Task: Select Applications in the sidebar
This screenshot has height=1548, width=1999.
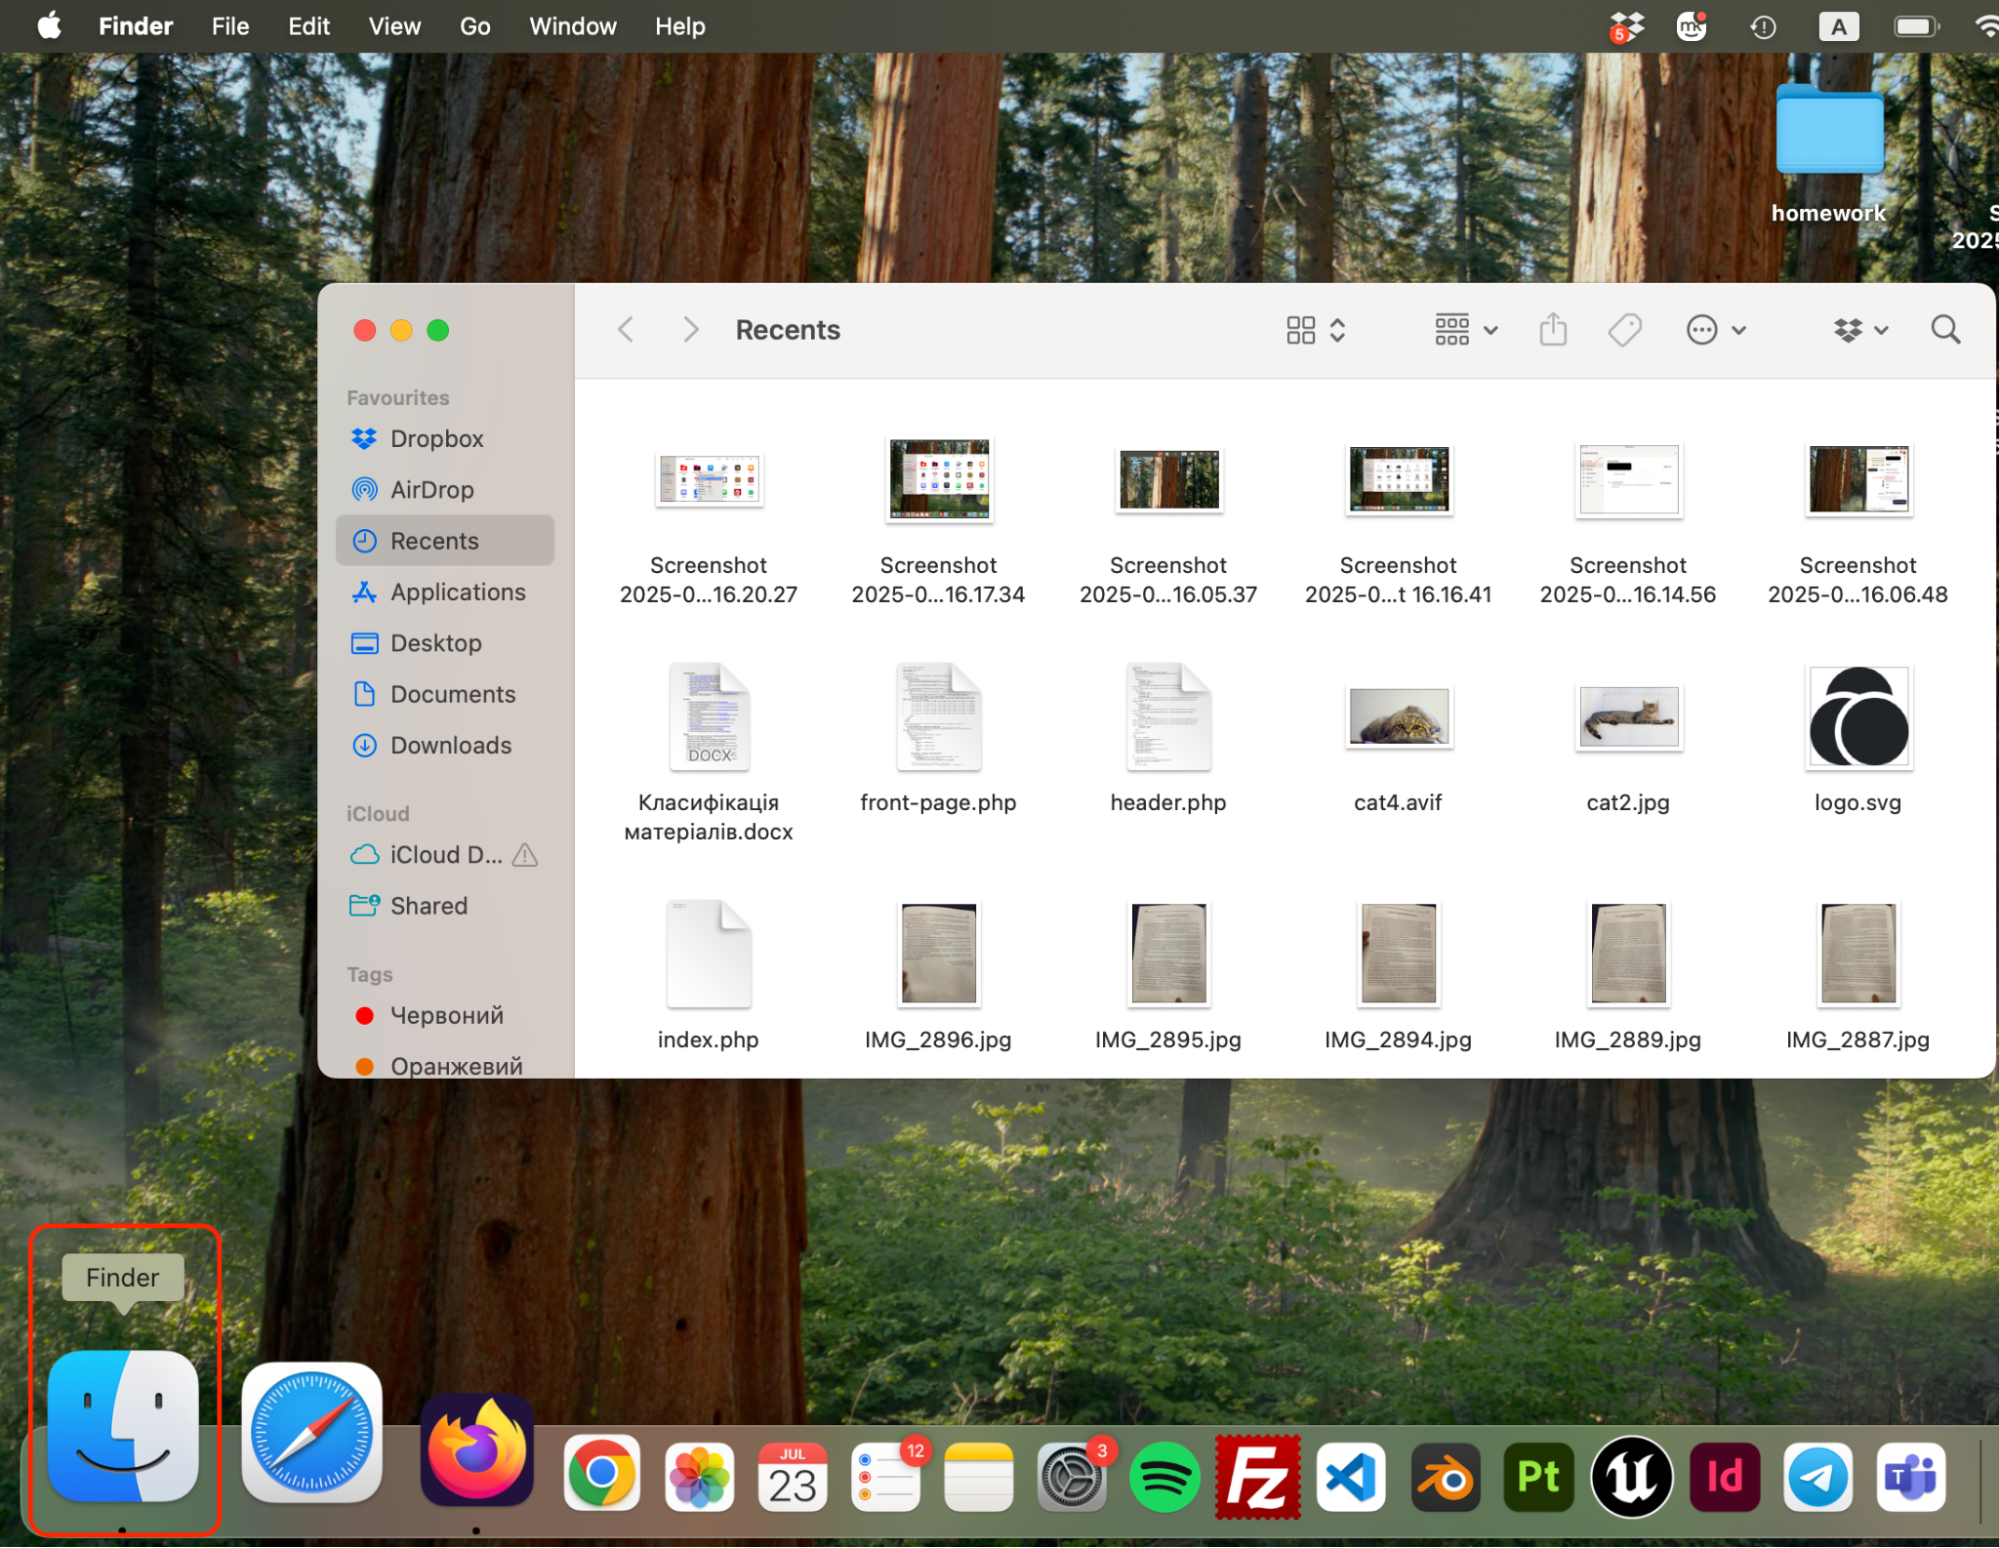Action: click(458, 591)
